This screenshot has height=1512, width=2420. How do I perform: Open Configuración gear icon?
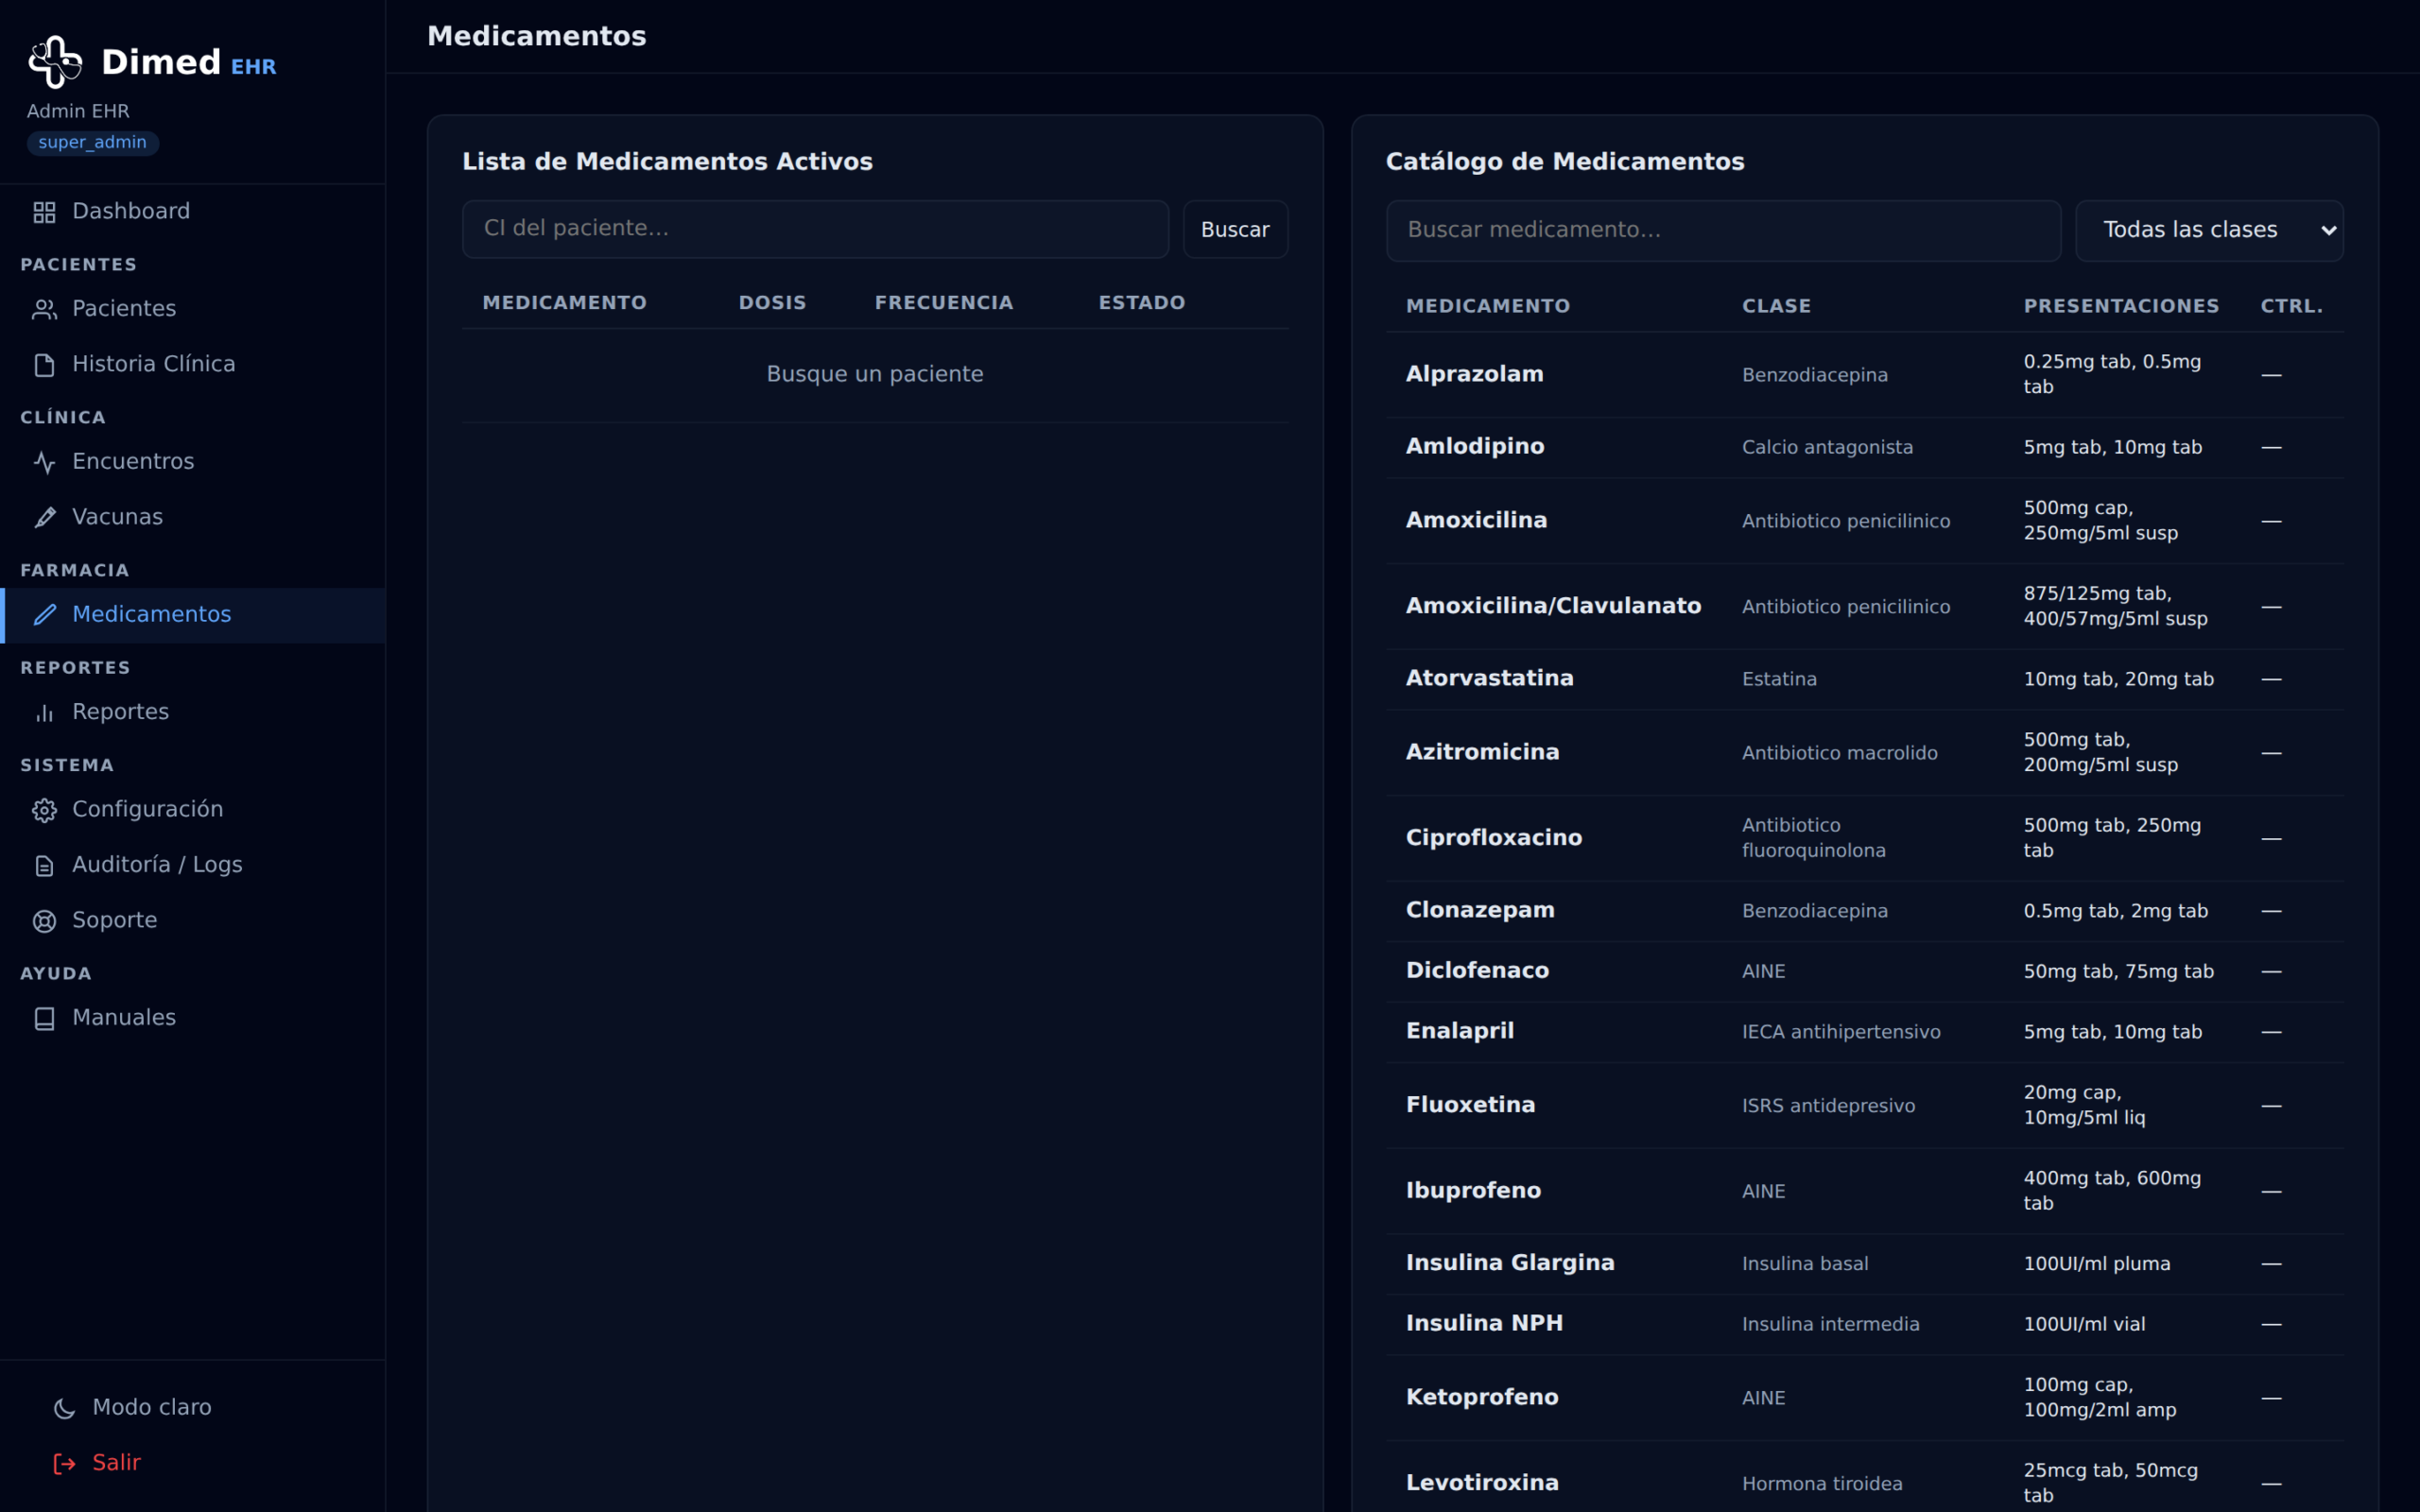pos(44,810)
